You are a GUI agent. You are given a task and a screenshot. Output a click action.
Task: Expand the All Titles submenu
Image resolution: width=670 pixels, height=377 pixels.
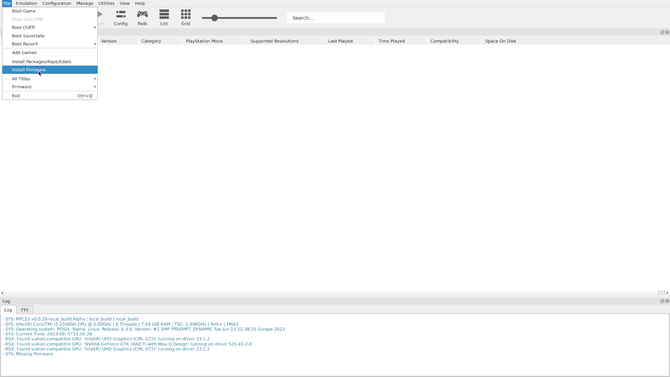50,79
